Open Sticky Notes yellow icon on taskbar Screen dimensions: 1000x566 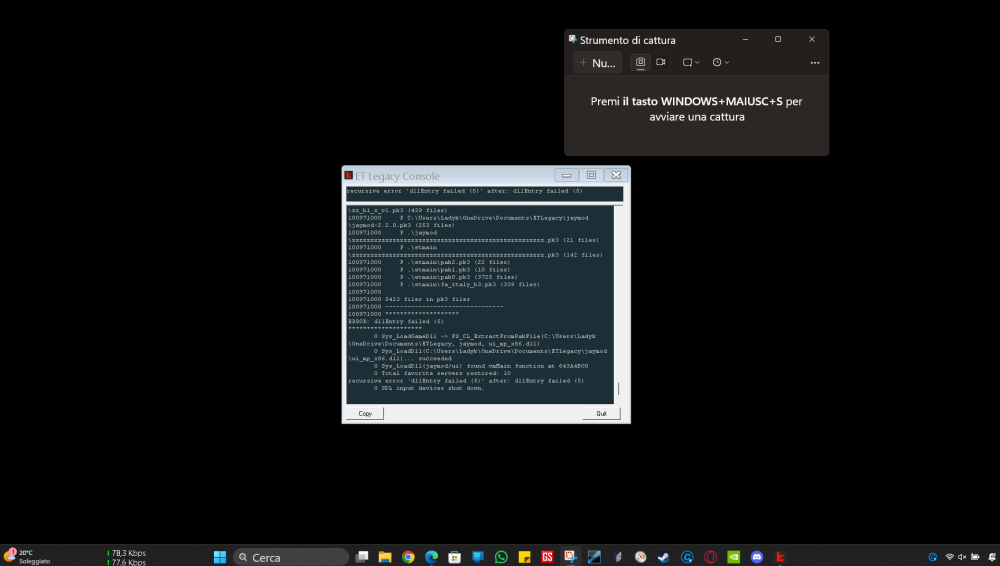[524, 557]
